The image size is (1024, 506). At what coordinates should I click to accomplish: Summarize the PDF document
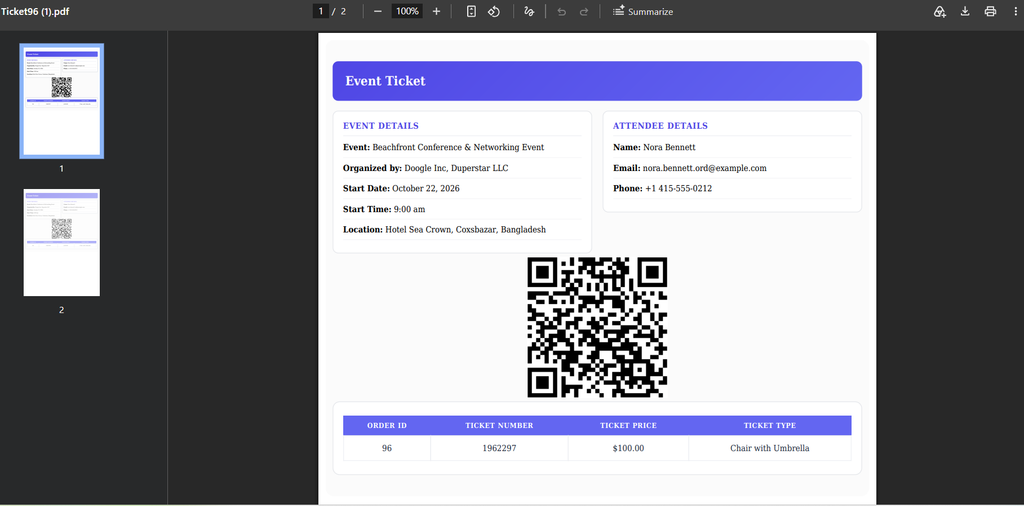643,11
